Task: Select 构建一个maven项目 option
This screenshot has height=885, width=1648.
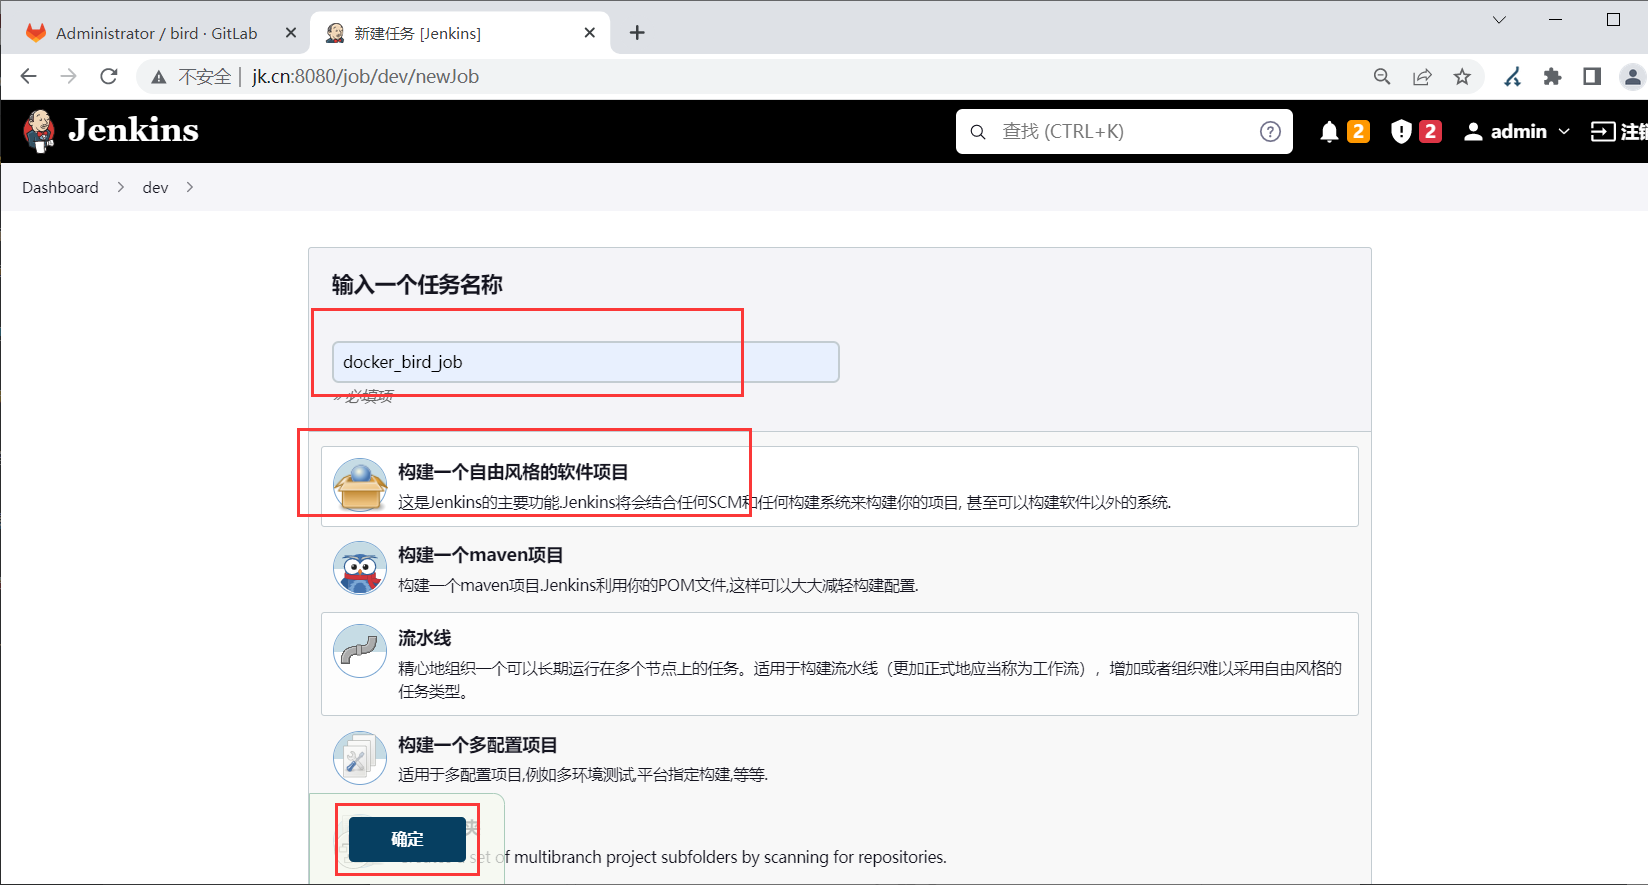Action: [x=840, y=569]
